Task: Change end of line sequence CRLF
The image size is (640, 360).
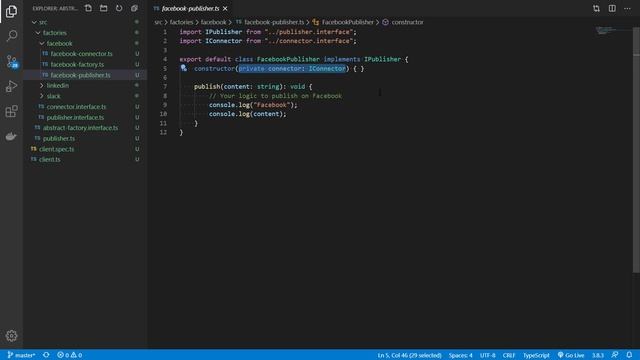Action: click(x=509, y=355)
